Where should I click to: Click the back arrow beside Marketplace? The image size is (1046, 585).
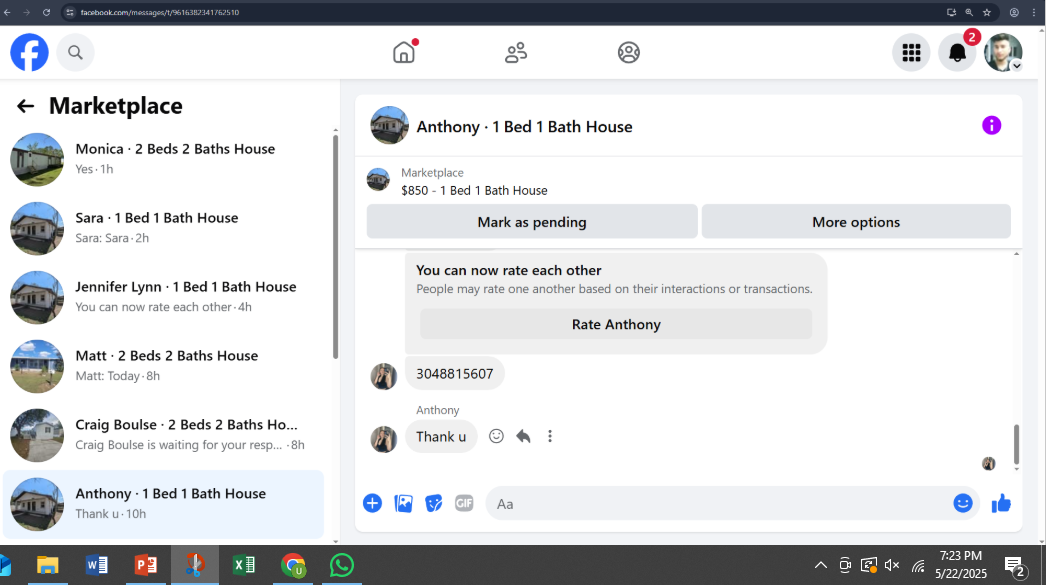[x=25, y=106]
